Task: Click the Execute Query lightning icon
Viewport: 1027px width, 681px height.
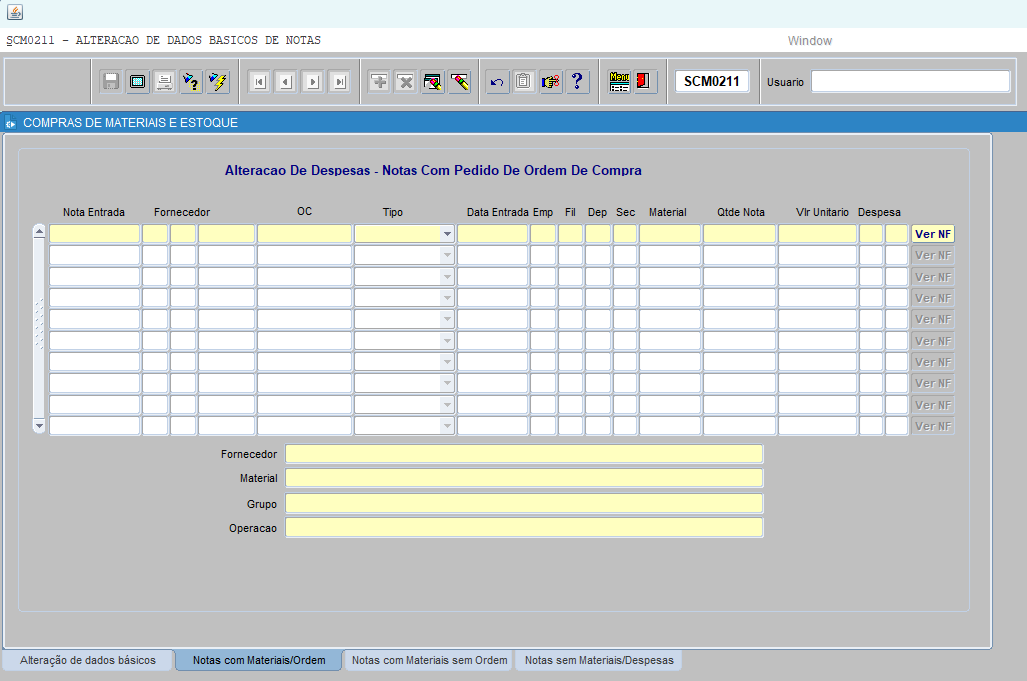Action: 217,82
